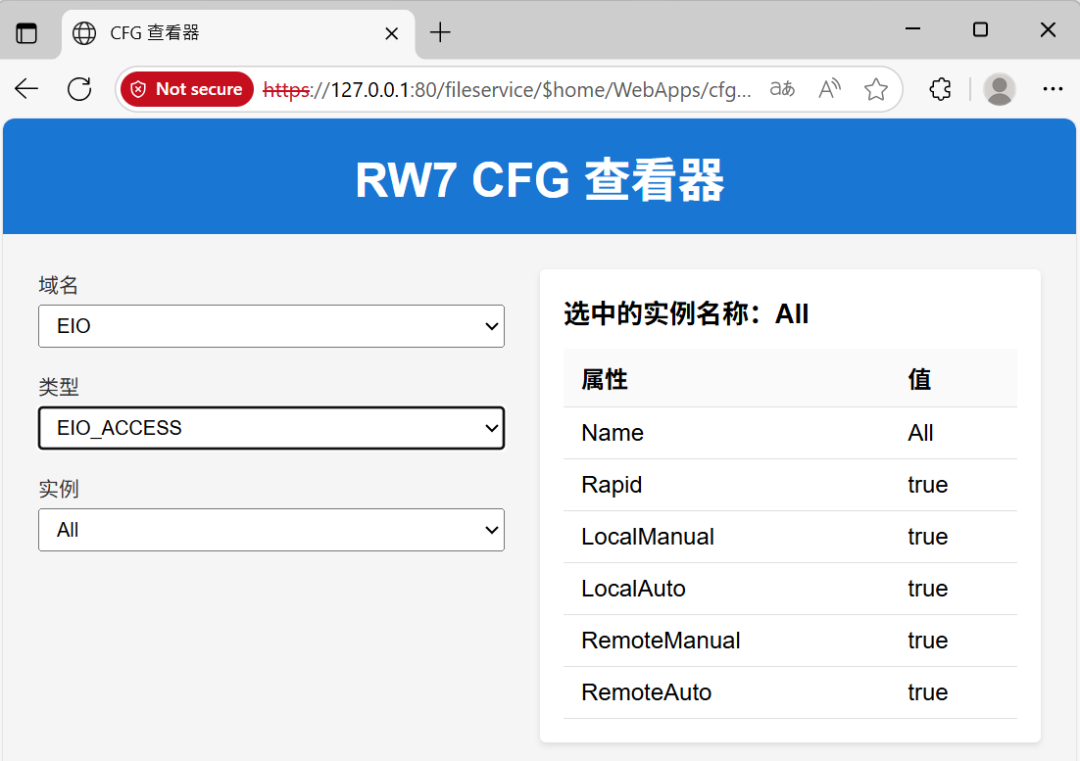Open a new tab with plus icon
Screen dimensions: 1080x761
(439, 32)
